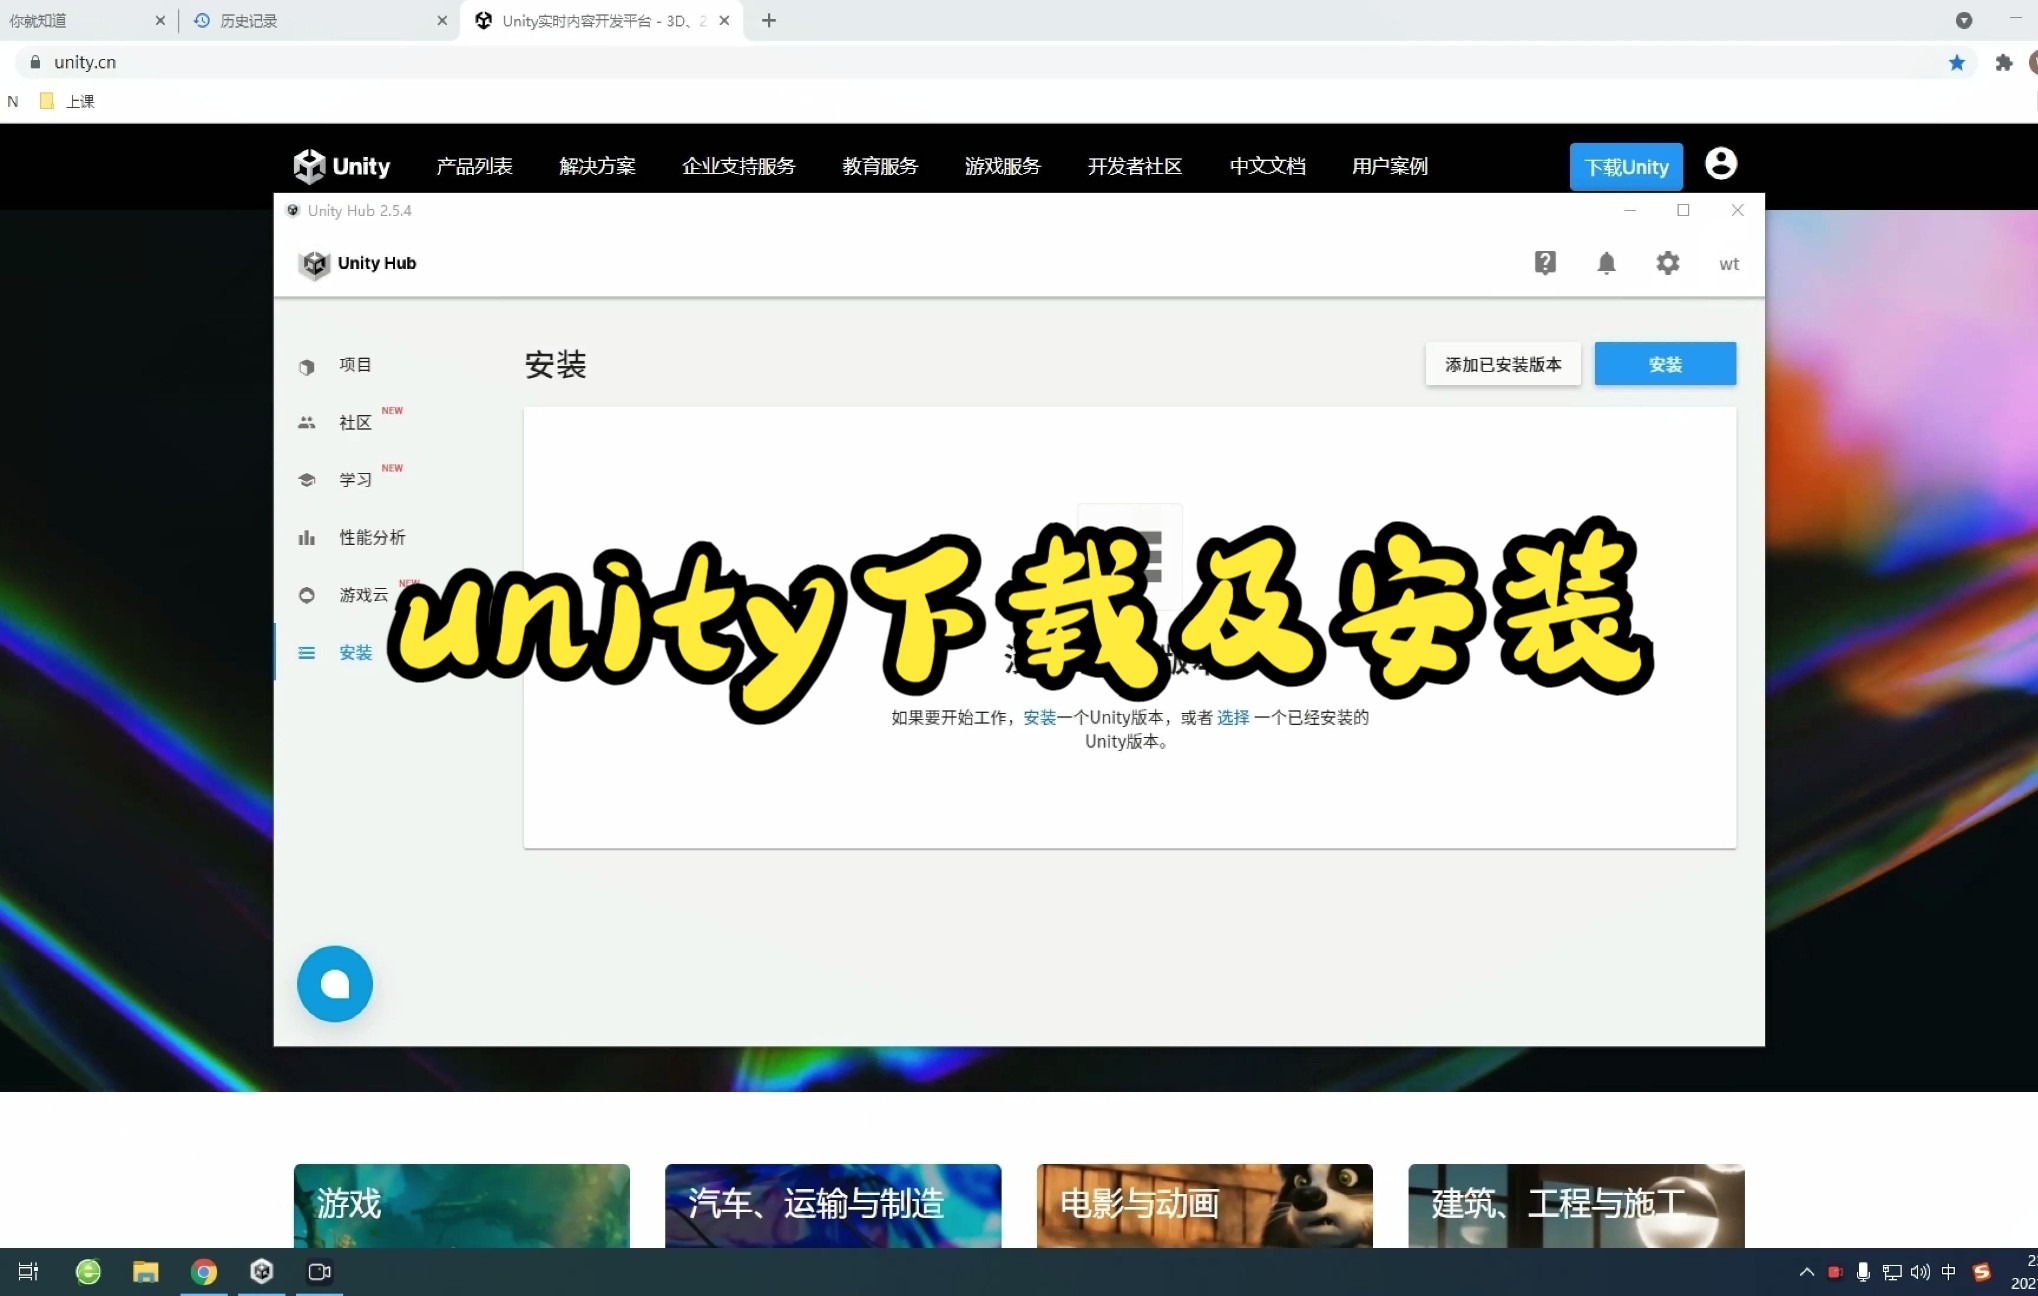Viewport: 2038px width, 1296px height.
Task: Click the microphone icon in the tray
Action: 1863,1272
